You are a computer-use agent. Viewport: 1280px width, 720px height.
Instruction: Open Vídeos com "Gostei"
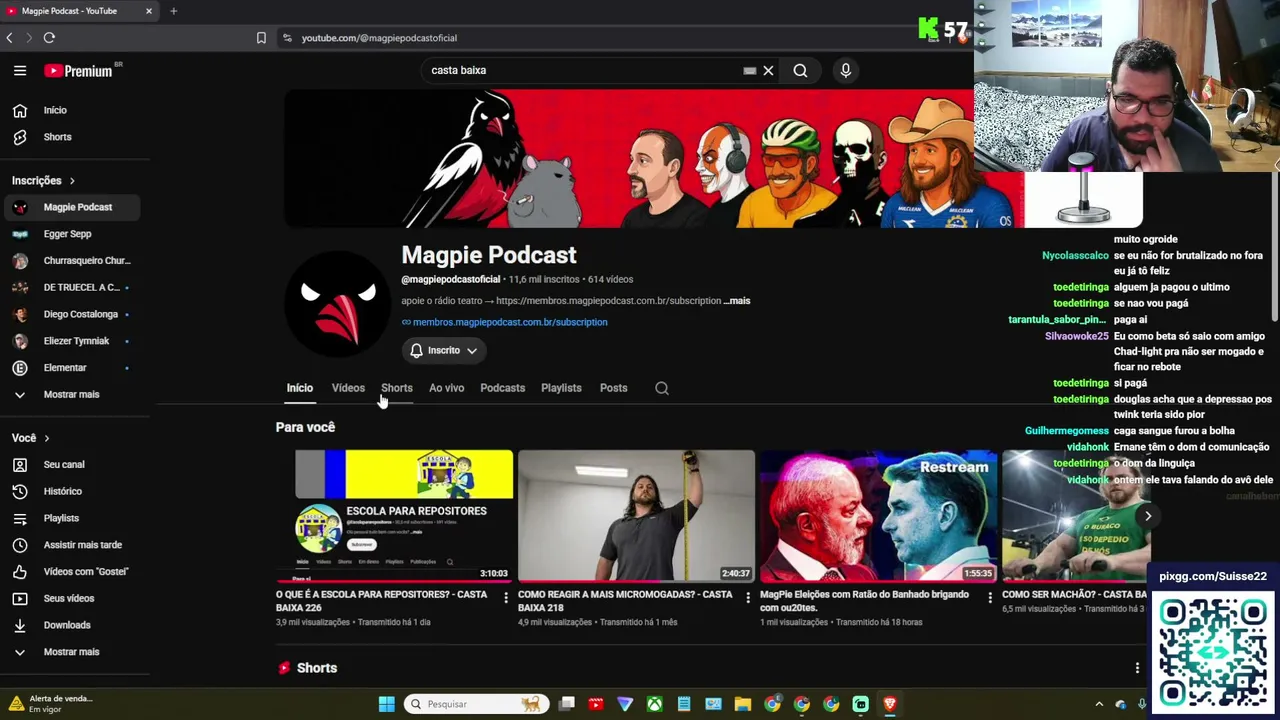coord(70,572)
